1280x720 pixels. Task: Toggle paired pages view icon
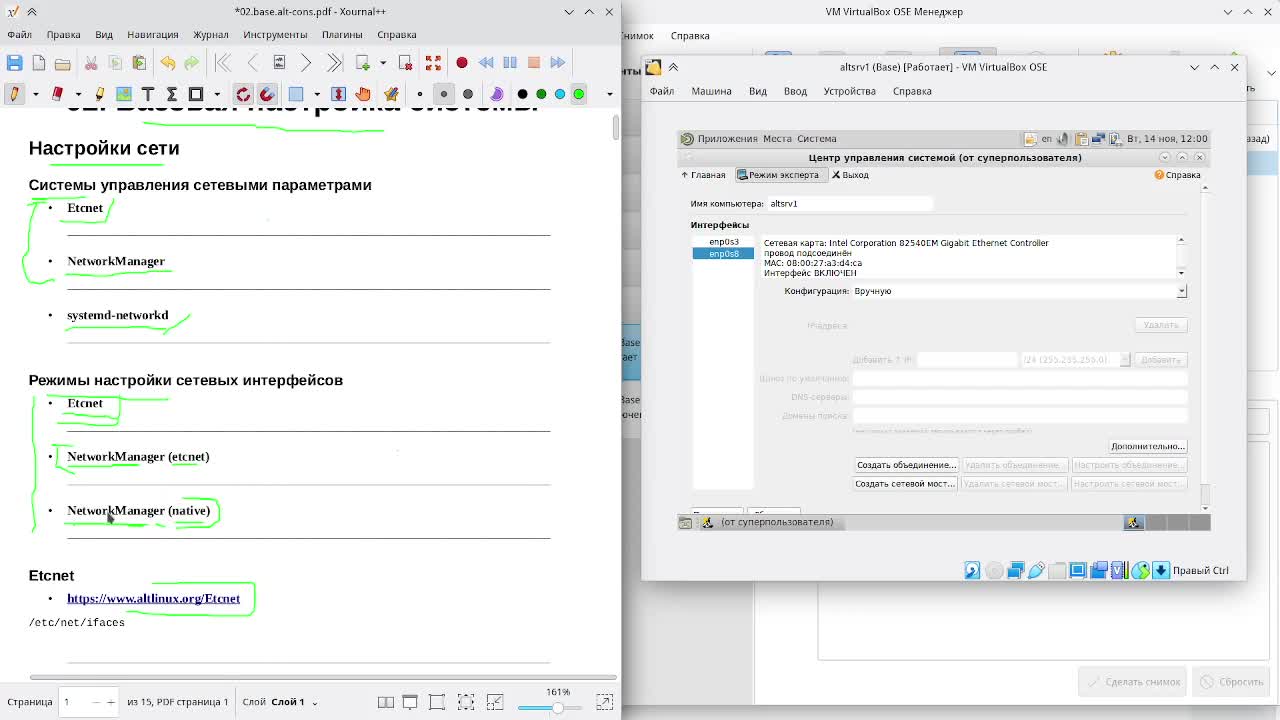tap(385, 702)
